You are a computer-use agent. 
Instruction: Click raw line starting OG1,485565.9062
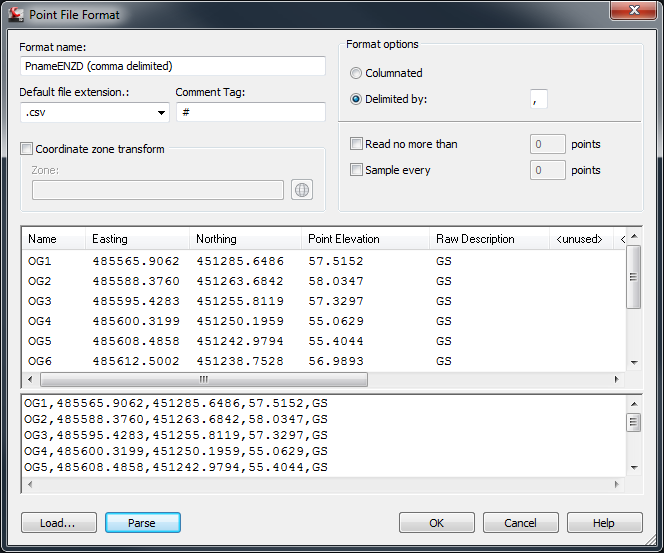176,403
